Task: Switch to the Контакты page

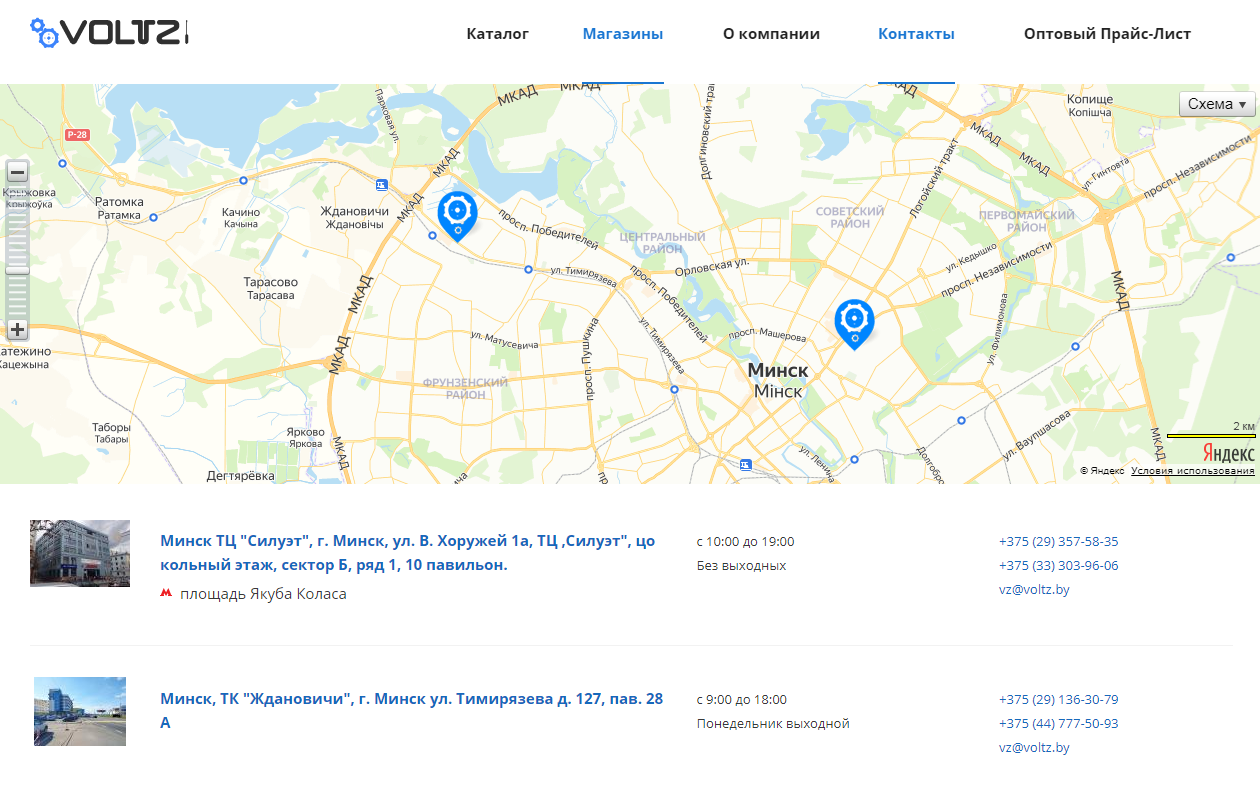Action: (x=916, y=34)
